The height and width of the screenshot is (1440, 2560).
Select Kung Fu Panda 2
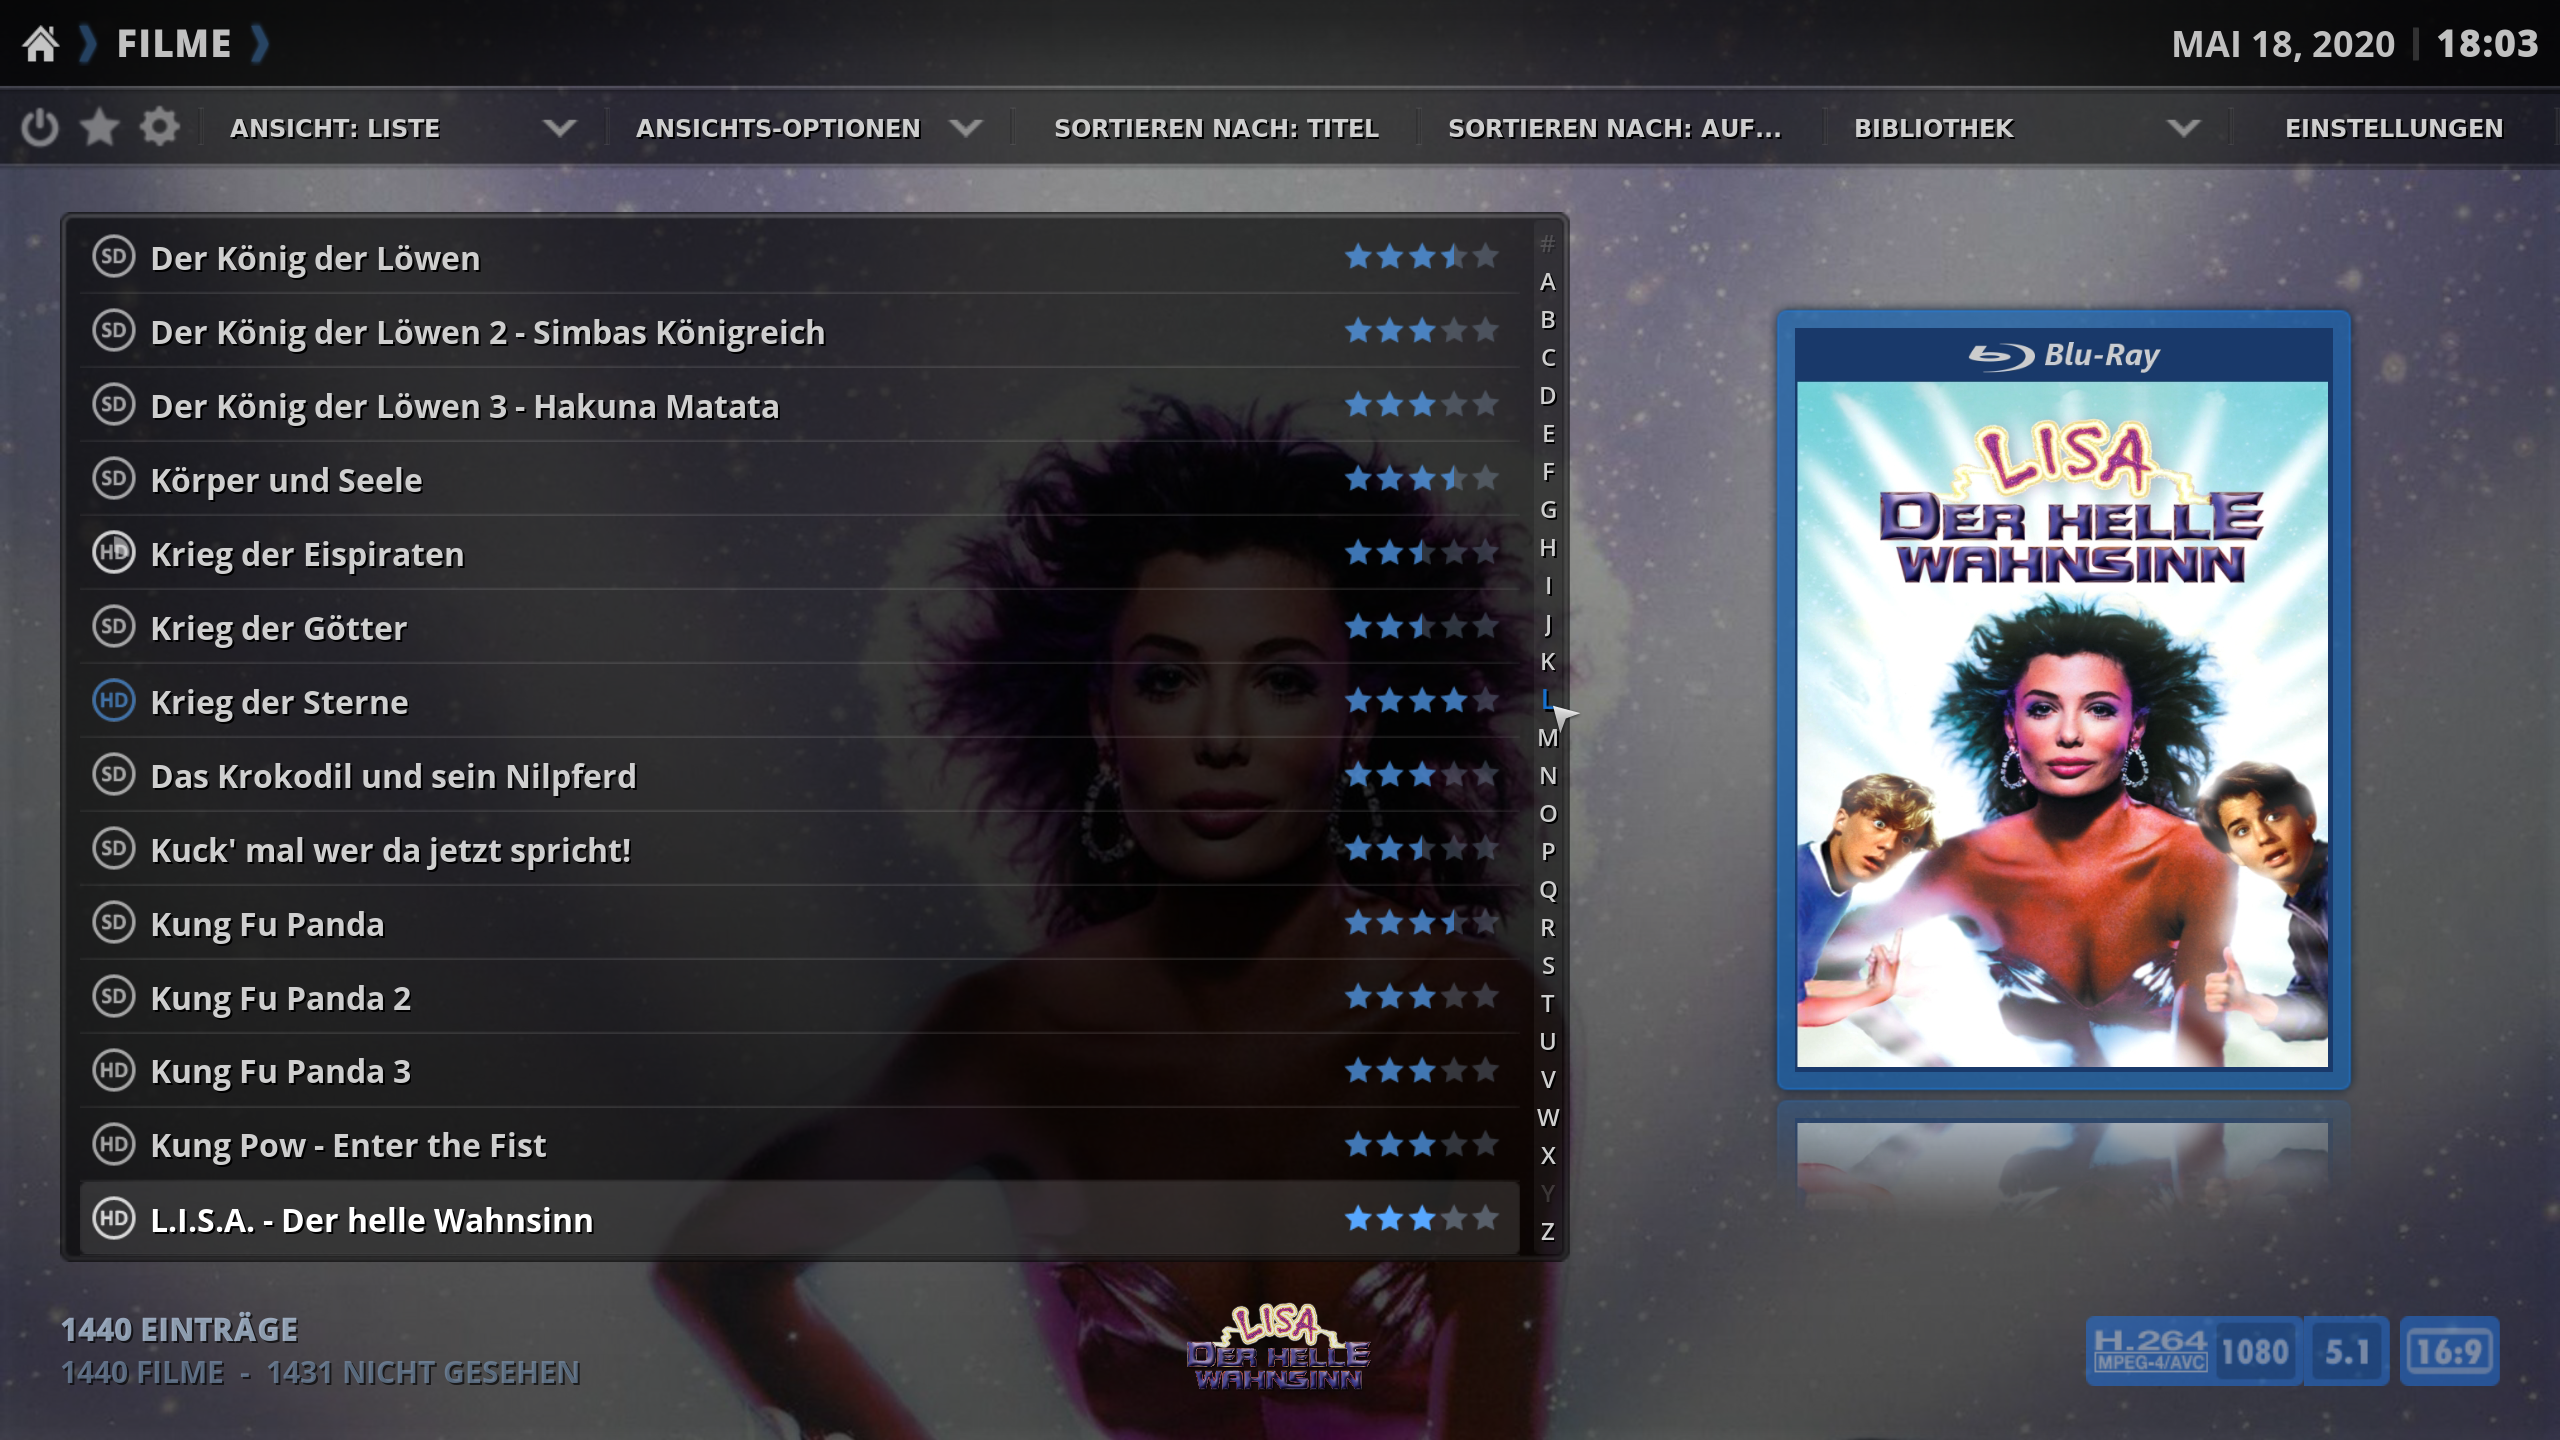click(800, 997)
